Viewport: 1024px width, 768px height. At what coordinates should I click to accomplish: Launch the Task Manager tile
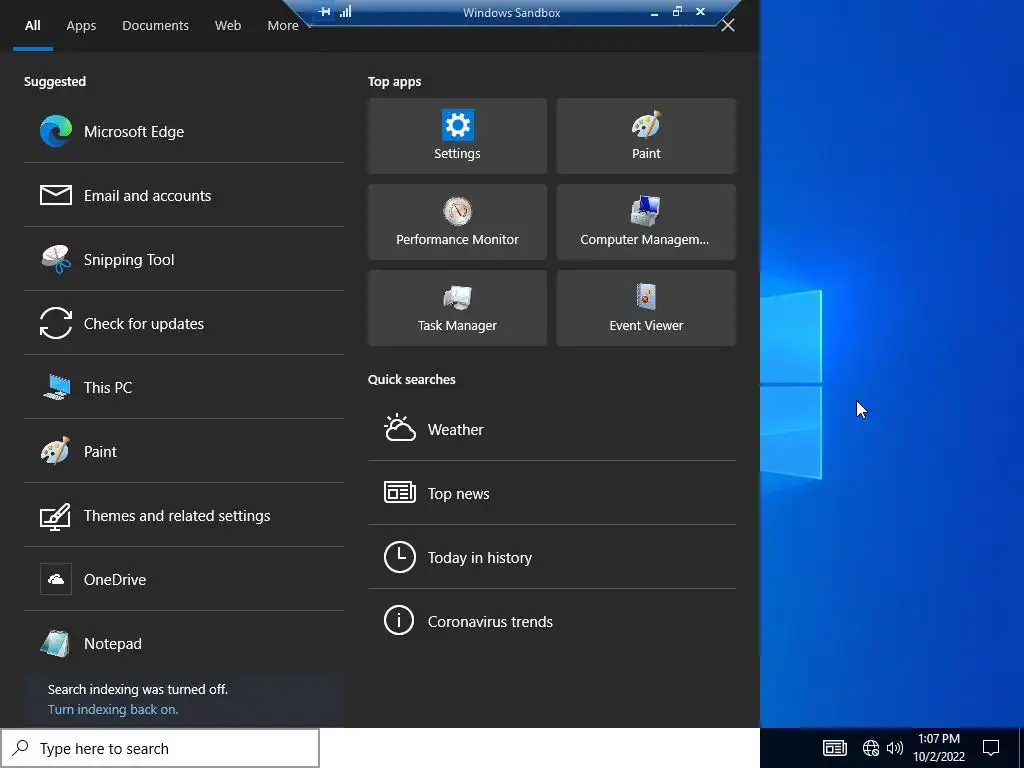click(x=457, y=308)
